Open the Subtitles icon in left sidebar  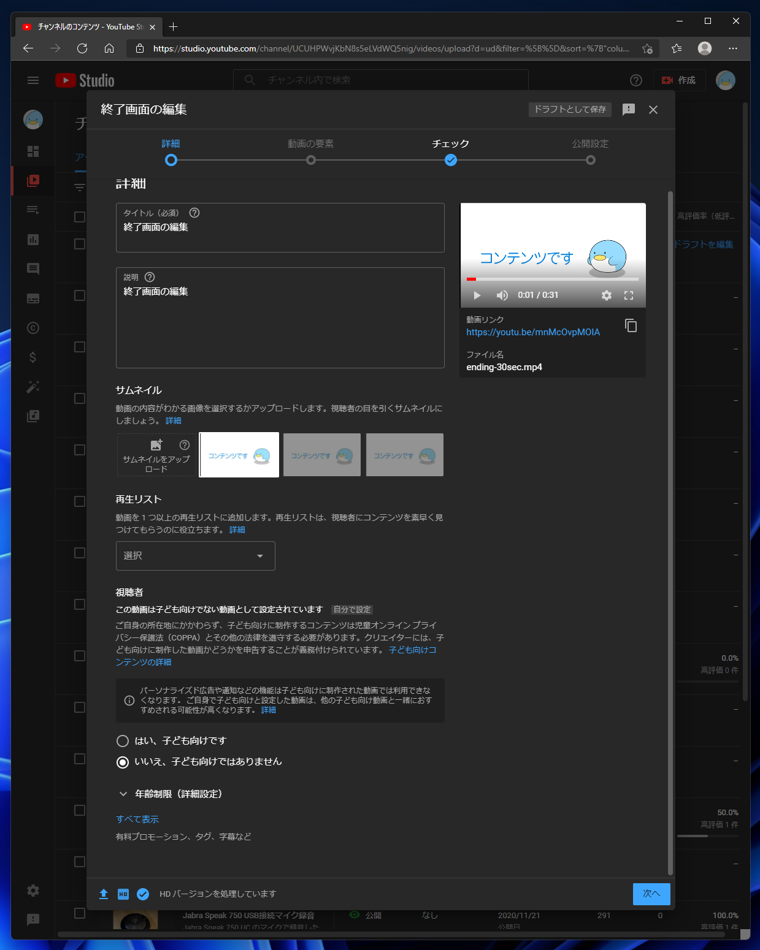(x=33, y=298)
